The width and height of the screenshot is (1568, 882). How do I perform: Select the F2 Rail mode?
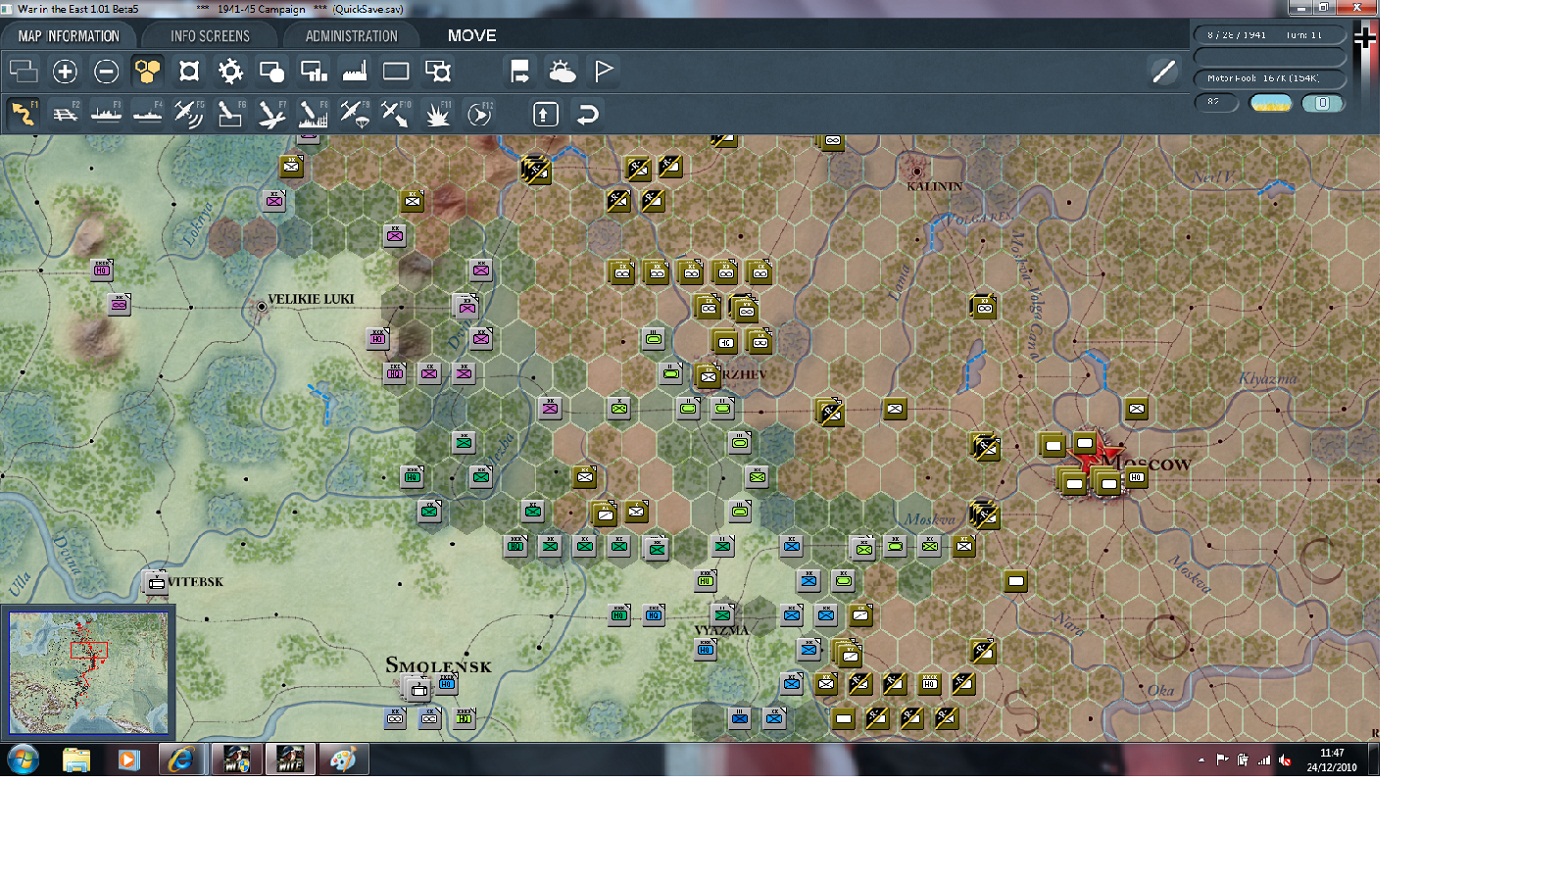click(x=65, y=114)
